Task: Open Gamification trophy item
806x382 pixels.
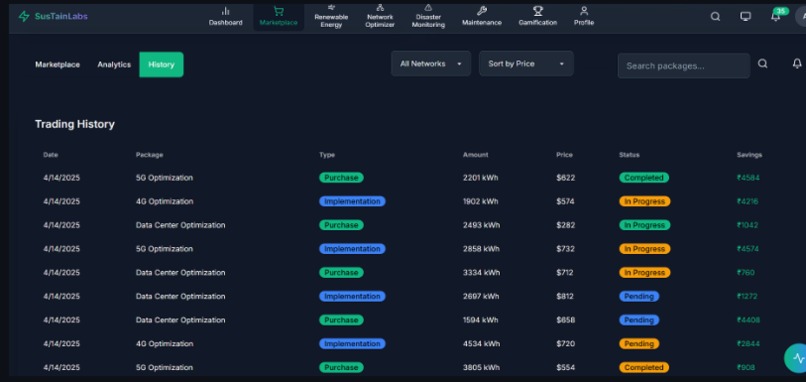Action: [538, 16]
